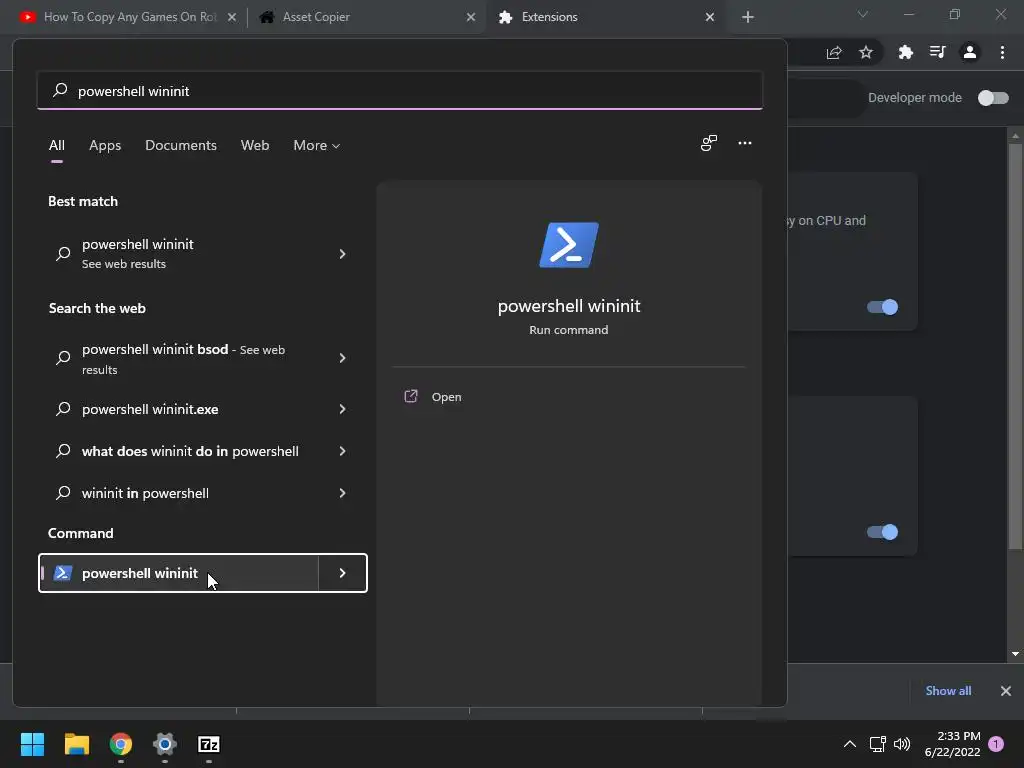Open the search account options icon
This screenshot has width=1024, height=768.
(709, 143)
